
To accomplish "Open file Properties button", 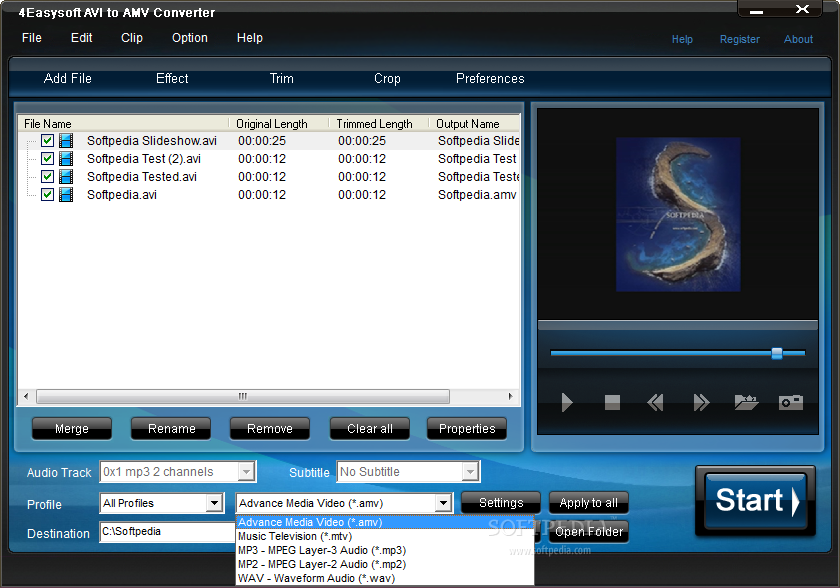I will coord(467,429).
